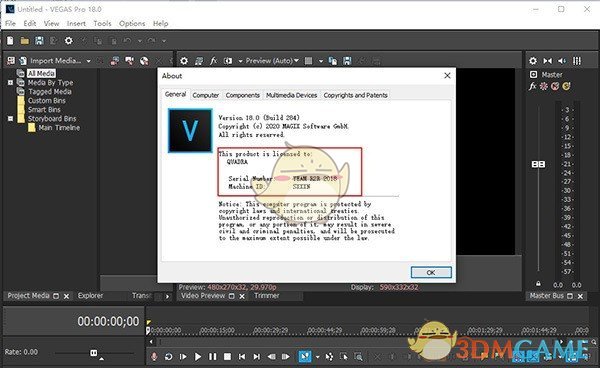Expand the Media By Type node
Screen dimensions: 600x368
pyautogui.click(x=10, y=82)
